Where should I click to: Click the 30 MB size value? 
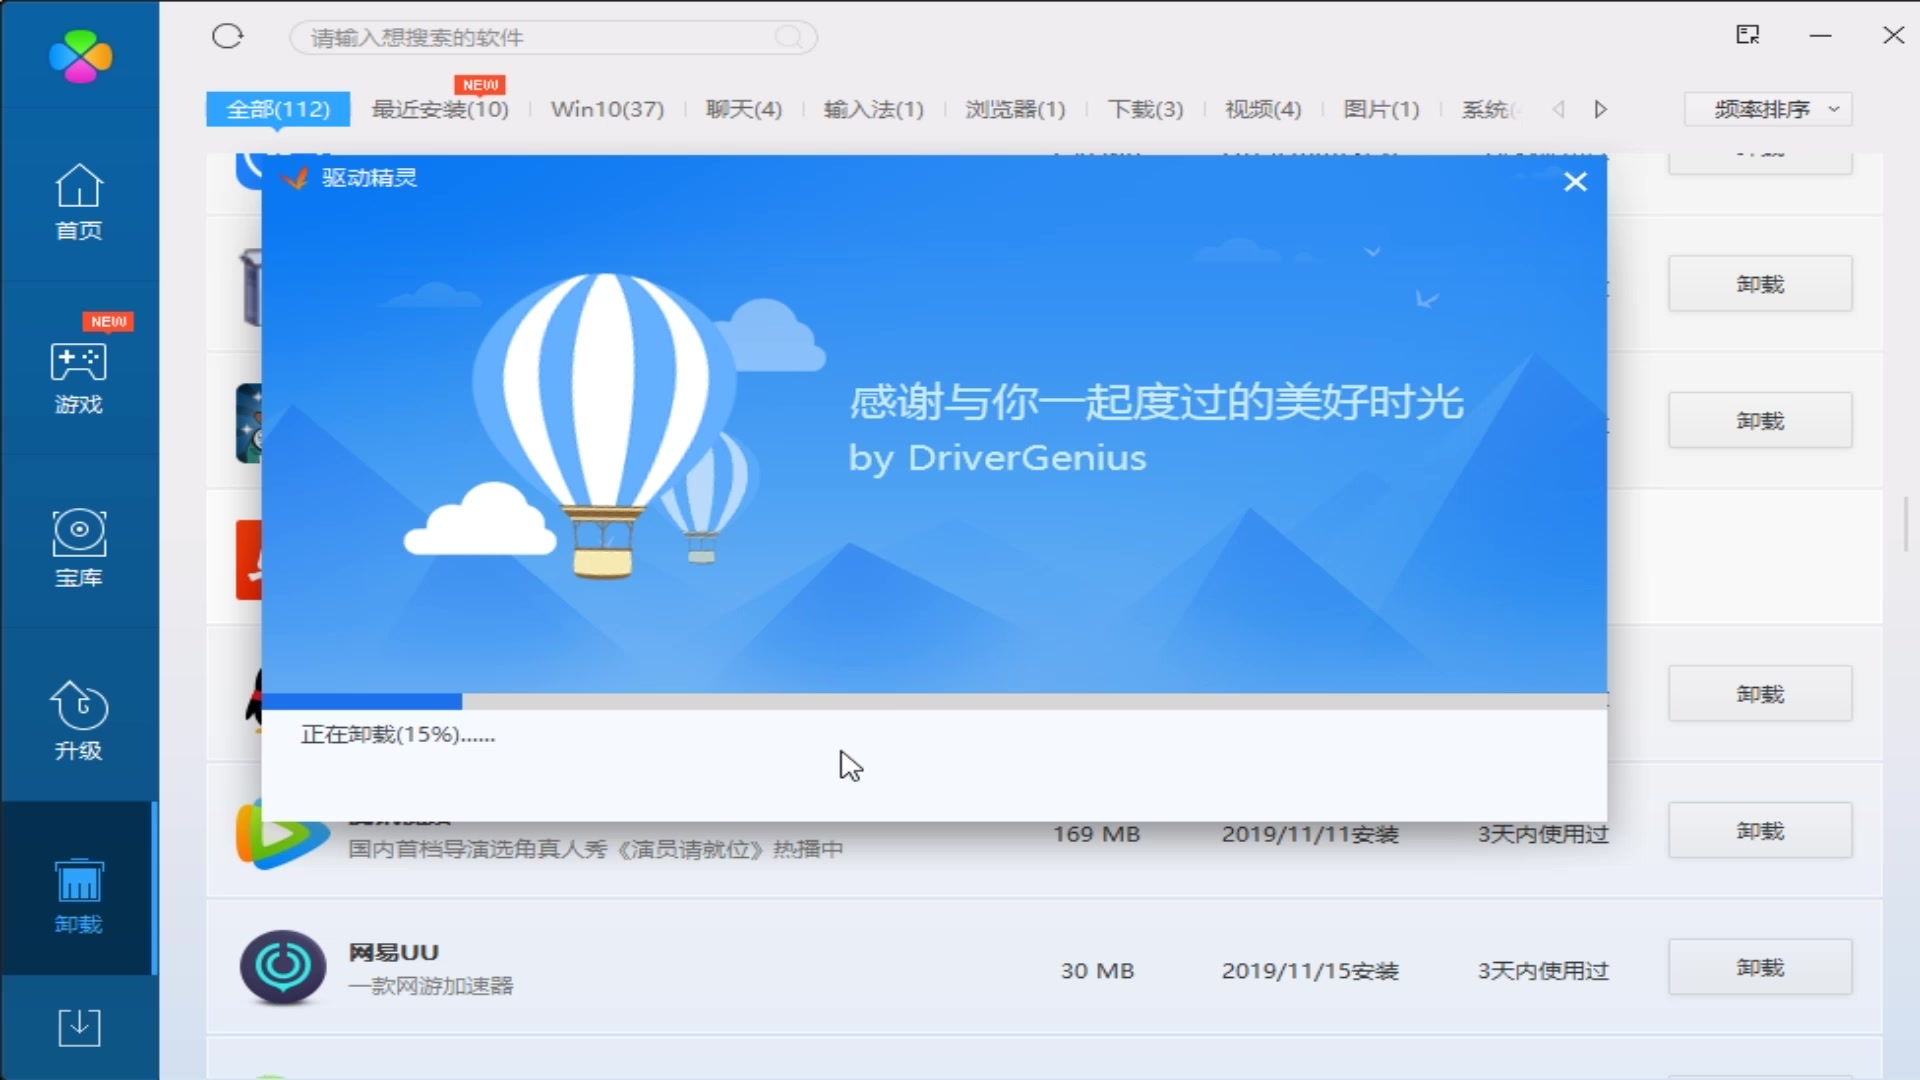pyautogui.click(x=1097, y=971)
